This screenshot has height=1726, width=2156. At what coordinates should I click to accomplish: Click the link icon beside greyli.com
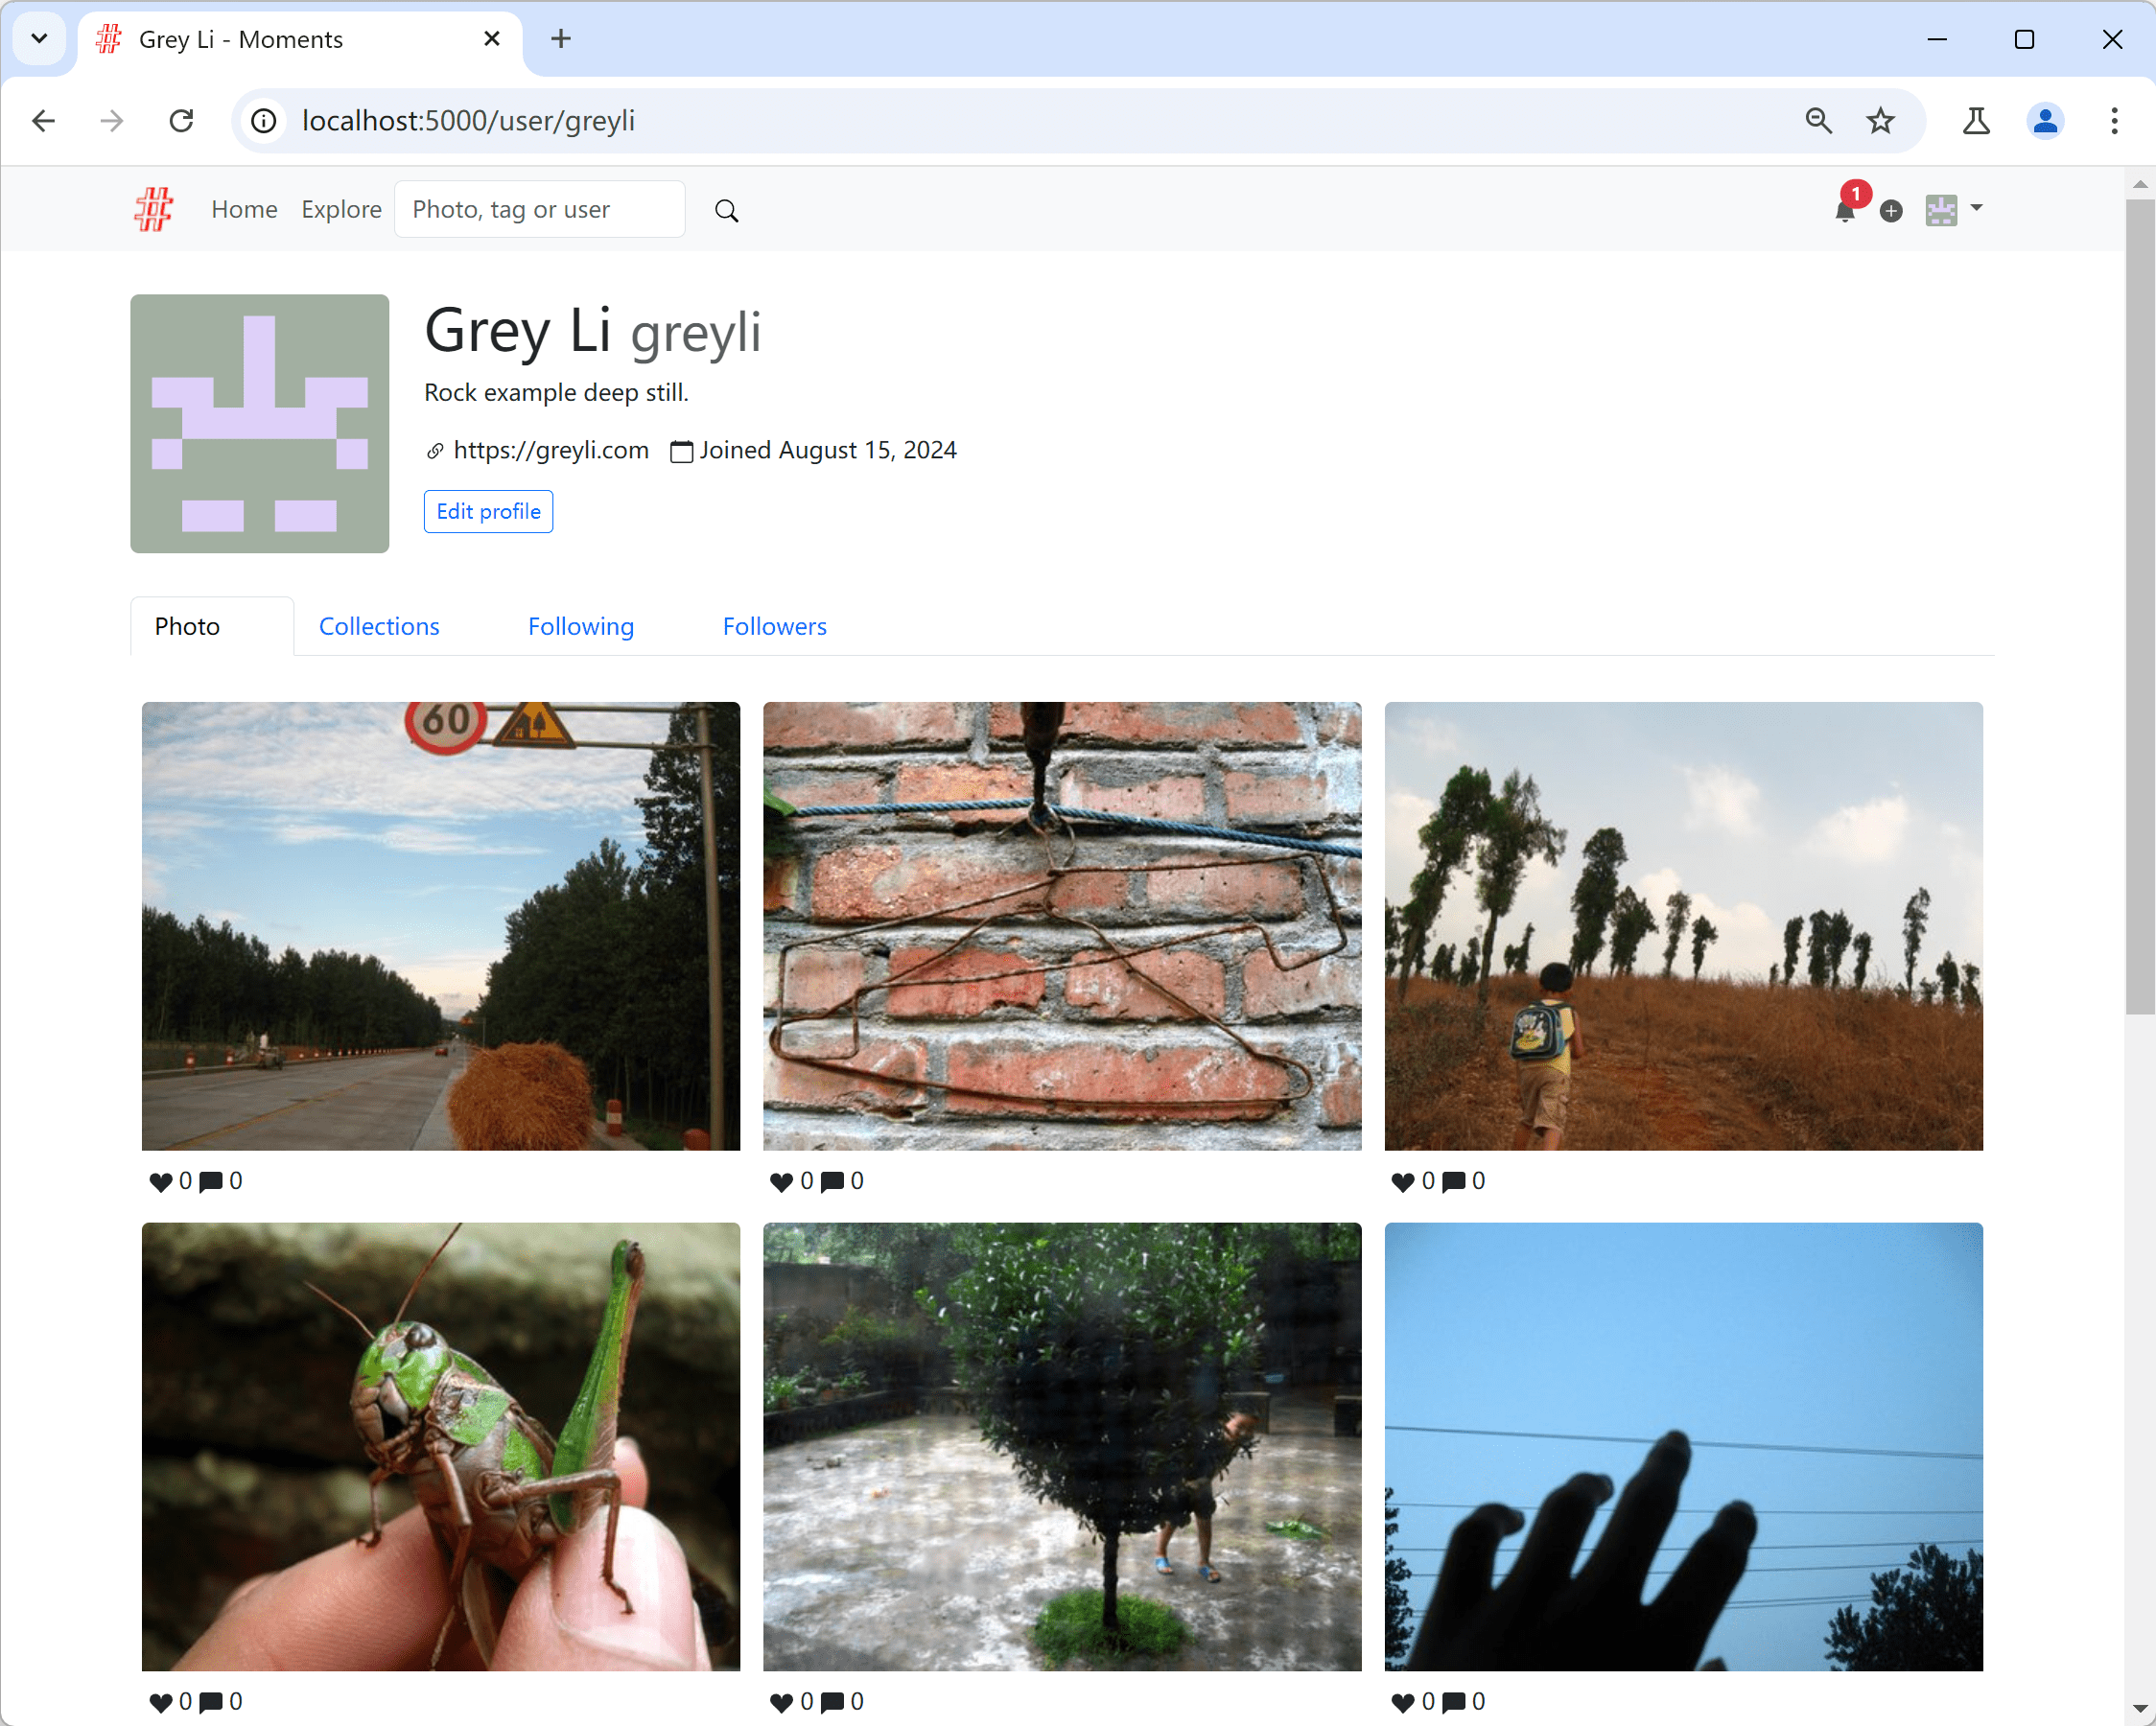(435, 451)
